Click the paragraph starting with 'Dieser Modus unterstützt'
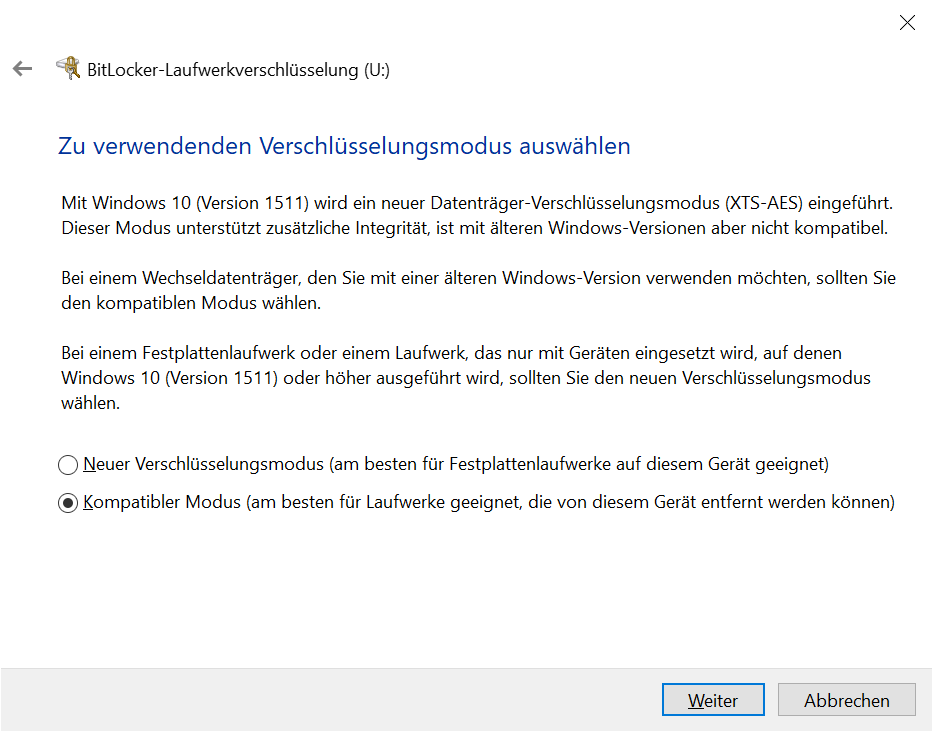The height and width of the screenshot is (732, 933). point(474,228)
